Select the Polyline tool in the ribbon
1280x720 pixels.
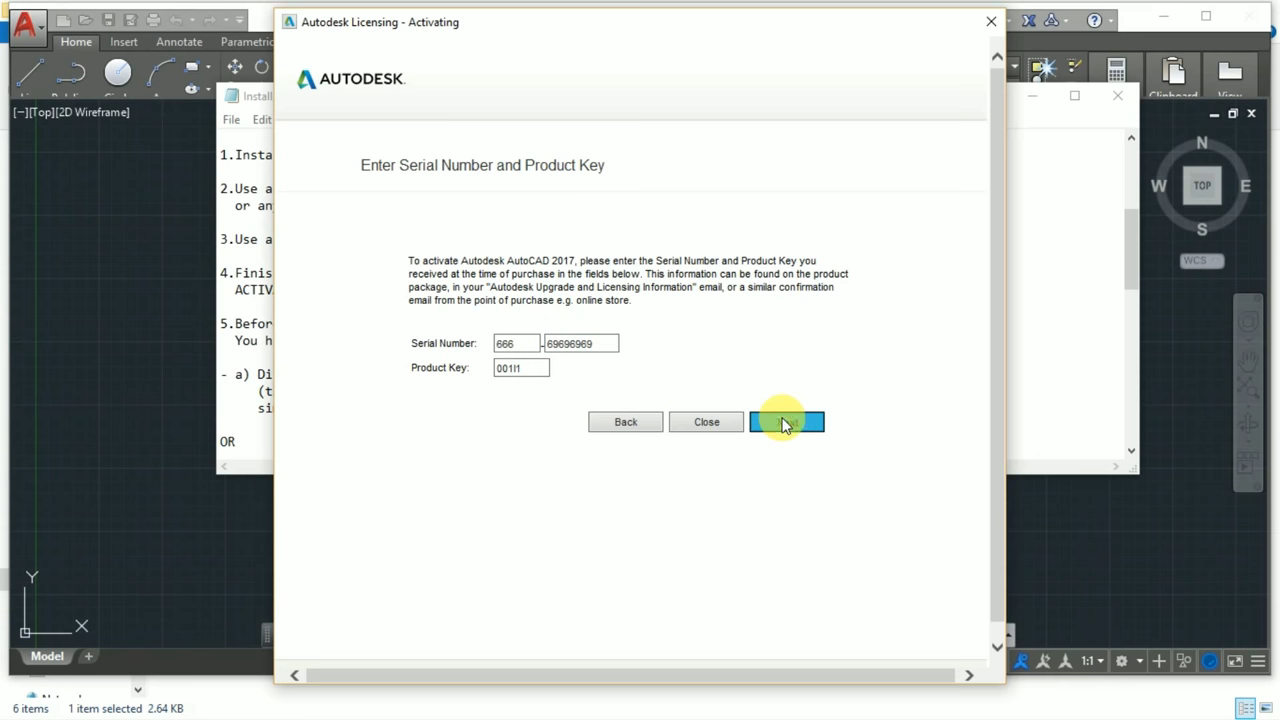click(72, 72)
